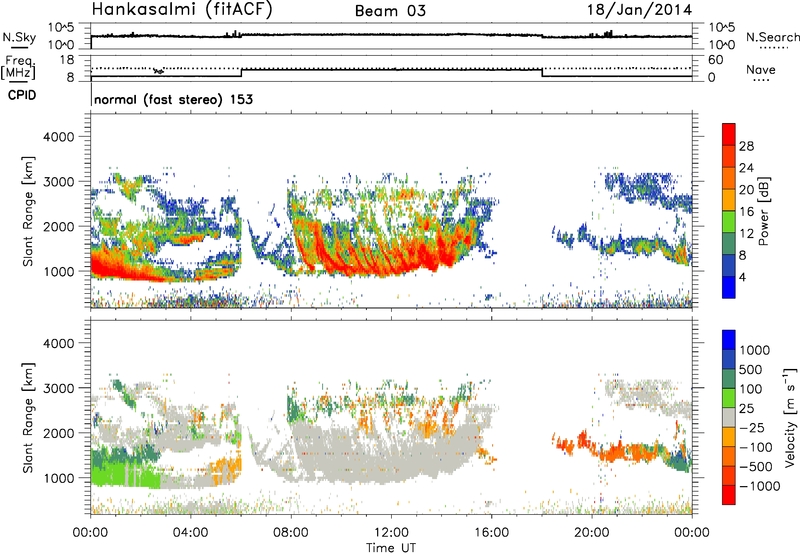Click the 28 label on power color bar
Image resolution: width=800 pixels, height=554 pixels.
746,146
